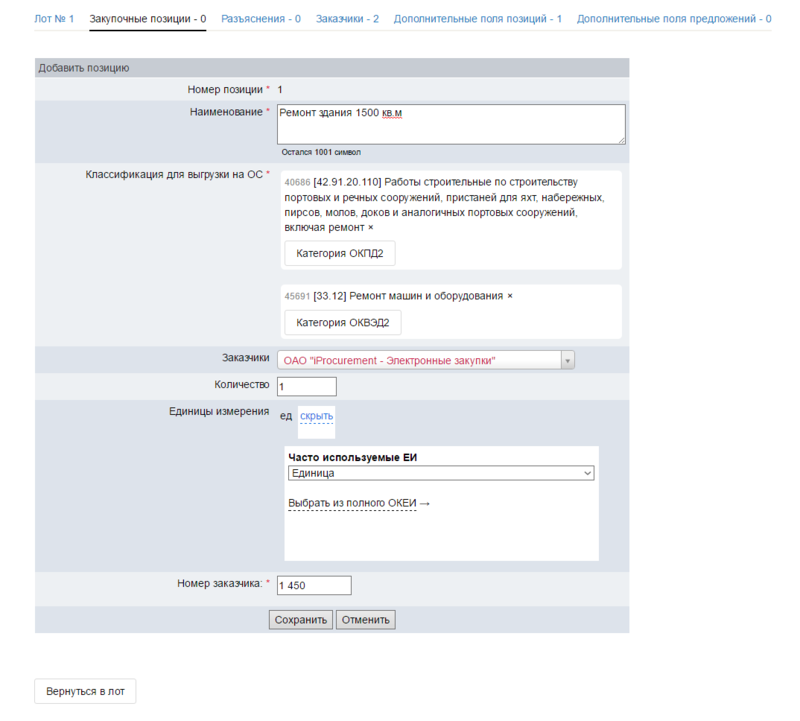Image resolution: width=800 pixels, height=721 pixels.
Task: Click the Номер заказчика input field
Action: pyautogui.click(x=314, y=585)
